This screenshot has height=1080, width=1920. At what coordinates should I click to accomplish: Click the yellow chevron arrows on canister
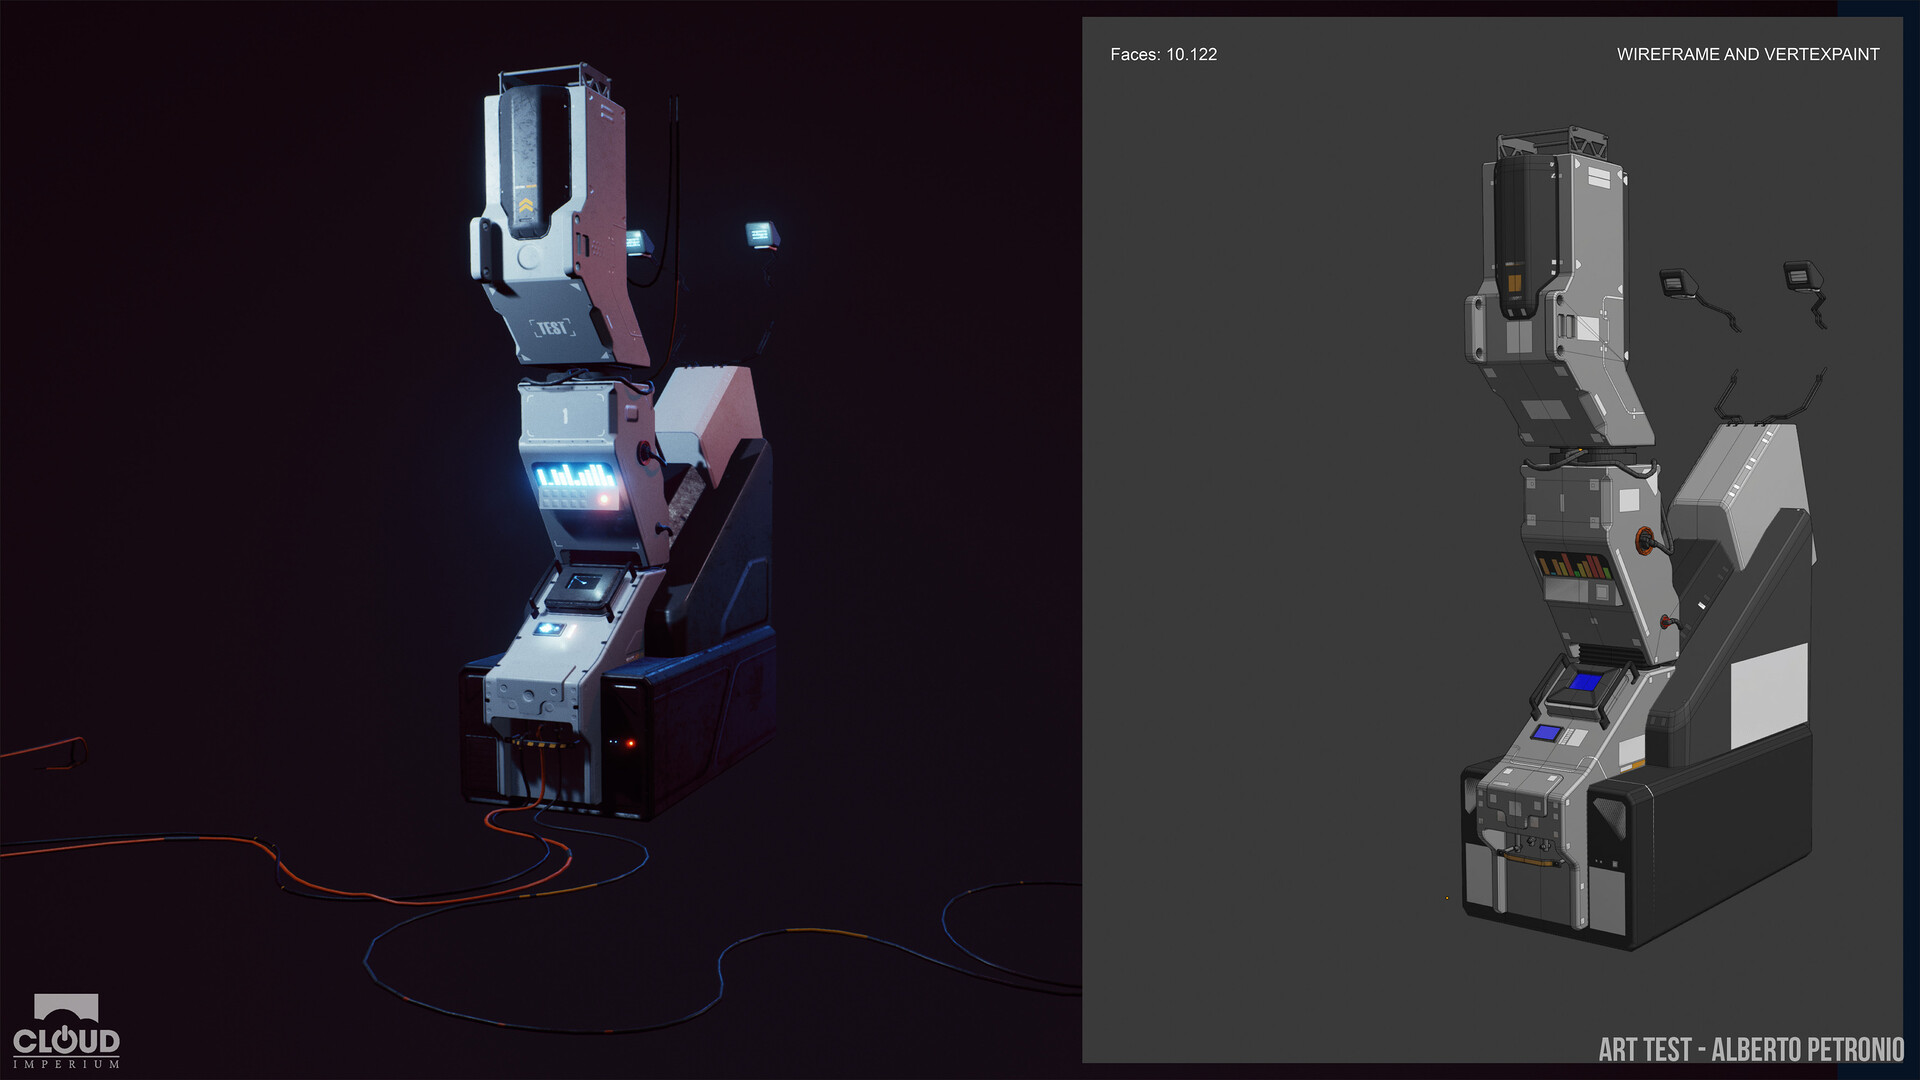pyautogui.click(x=525, y=205)
